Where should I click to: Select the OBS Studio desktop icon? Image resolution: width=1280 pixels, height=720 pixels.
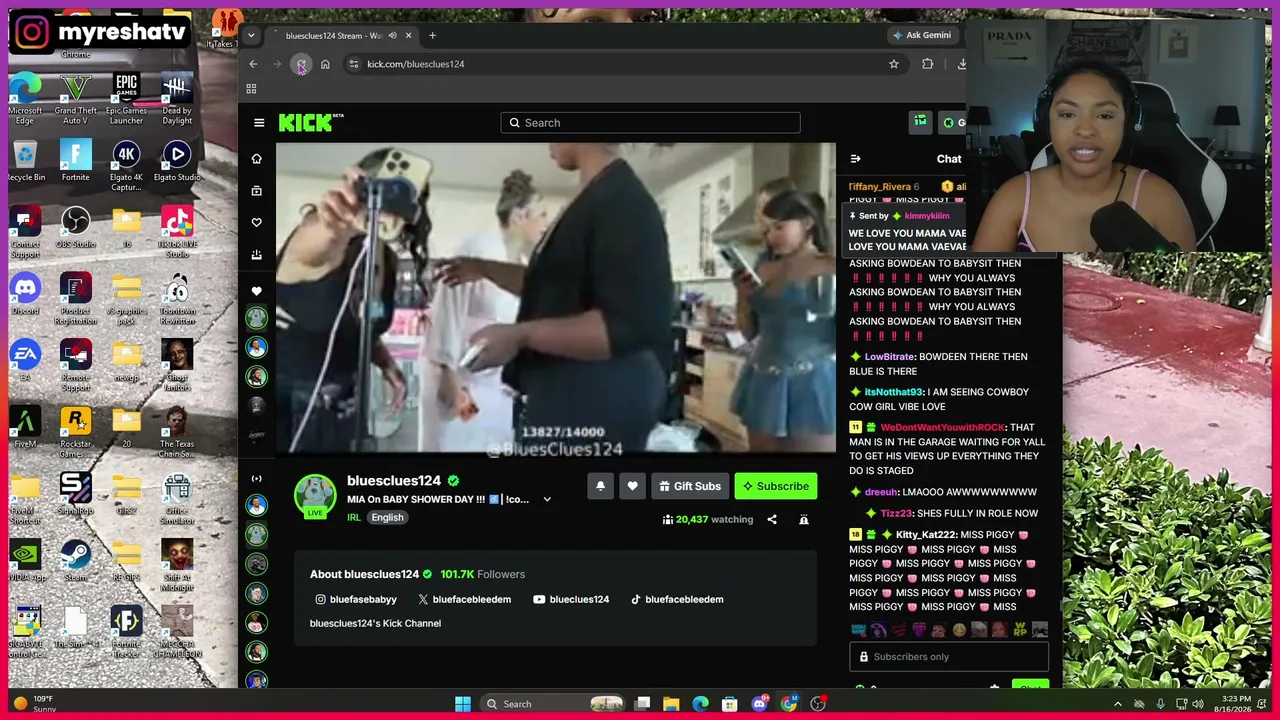[x=75, y=228]
